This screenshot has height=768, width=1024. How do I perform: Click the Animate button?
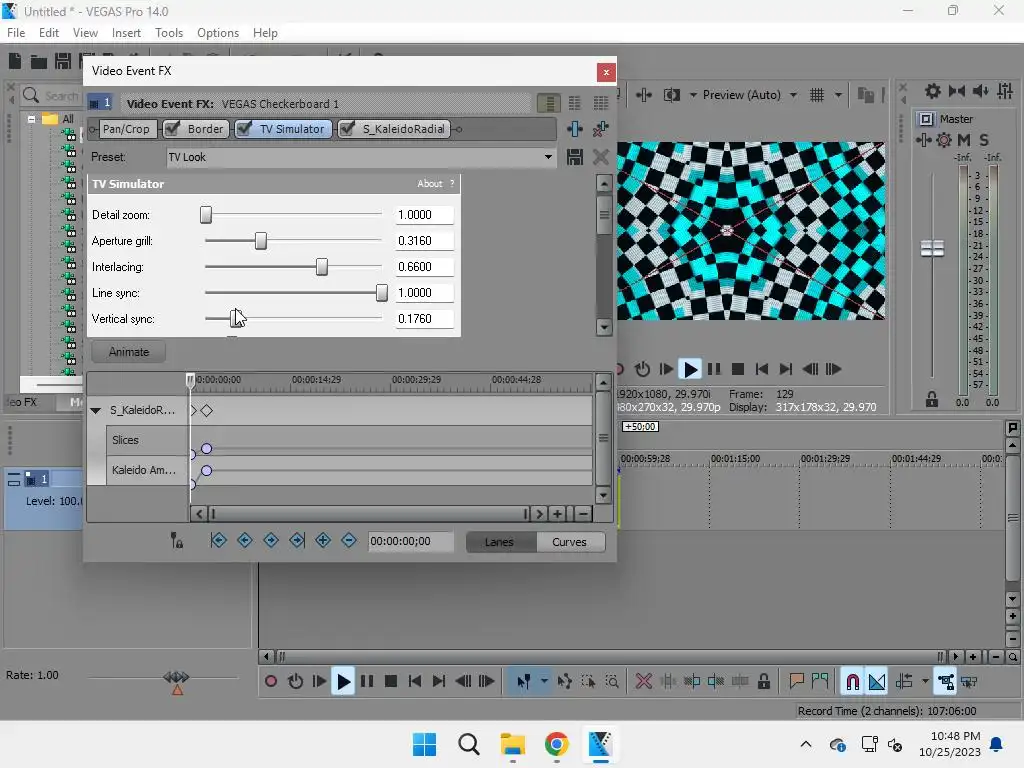tap(129, 352)
